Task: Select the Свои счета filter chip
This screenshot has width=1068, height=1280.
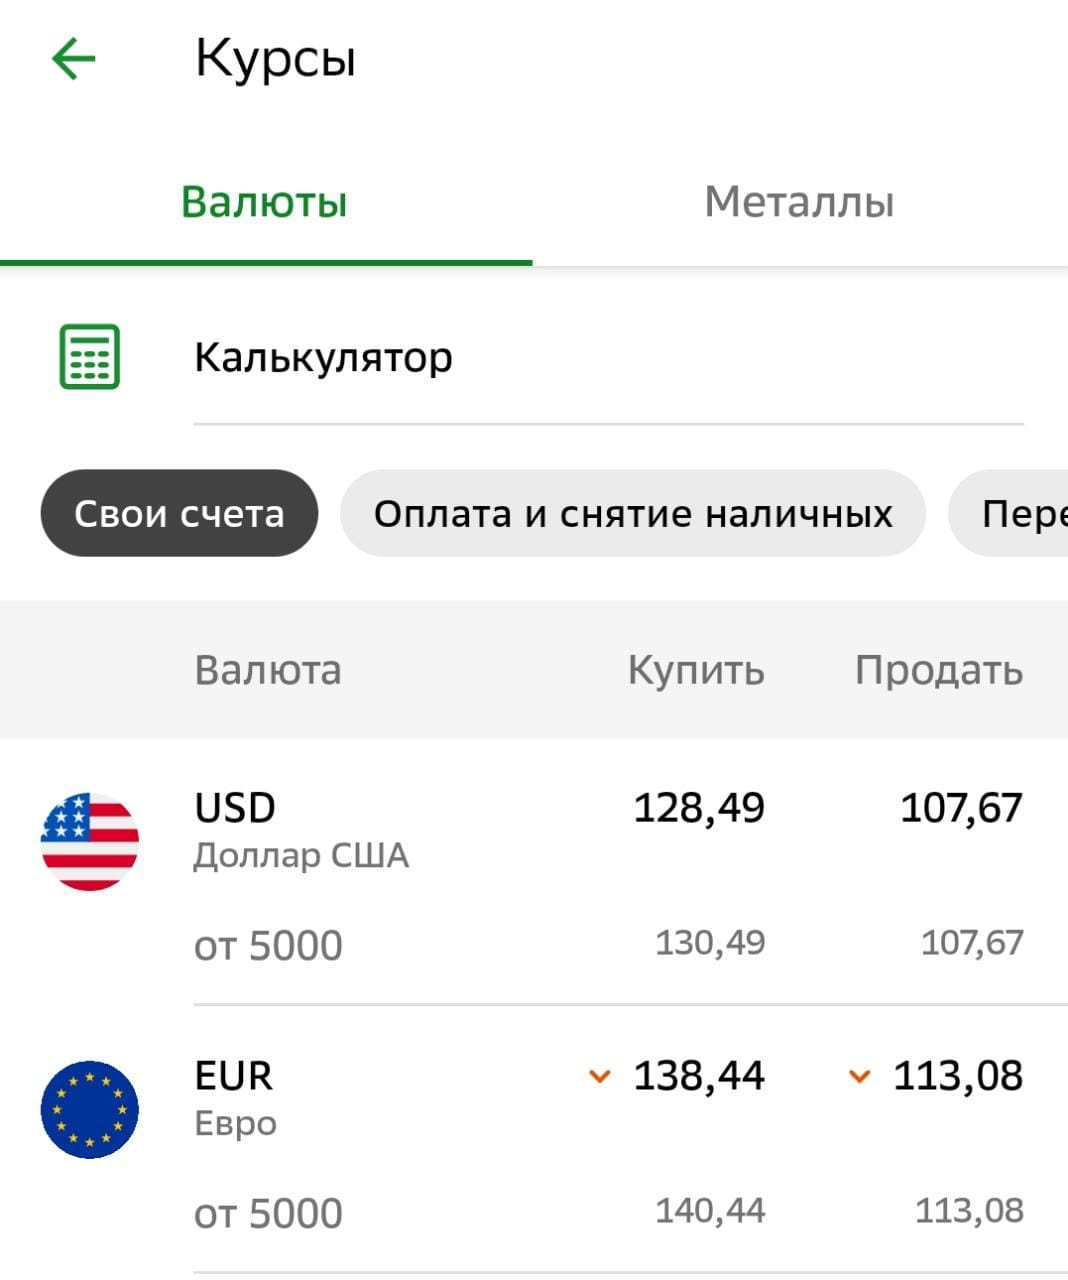Action: [x=179, y=514]
